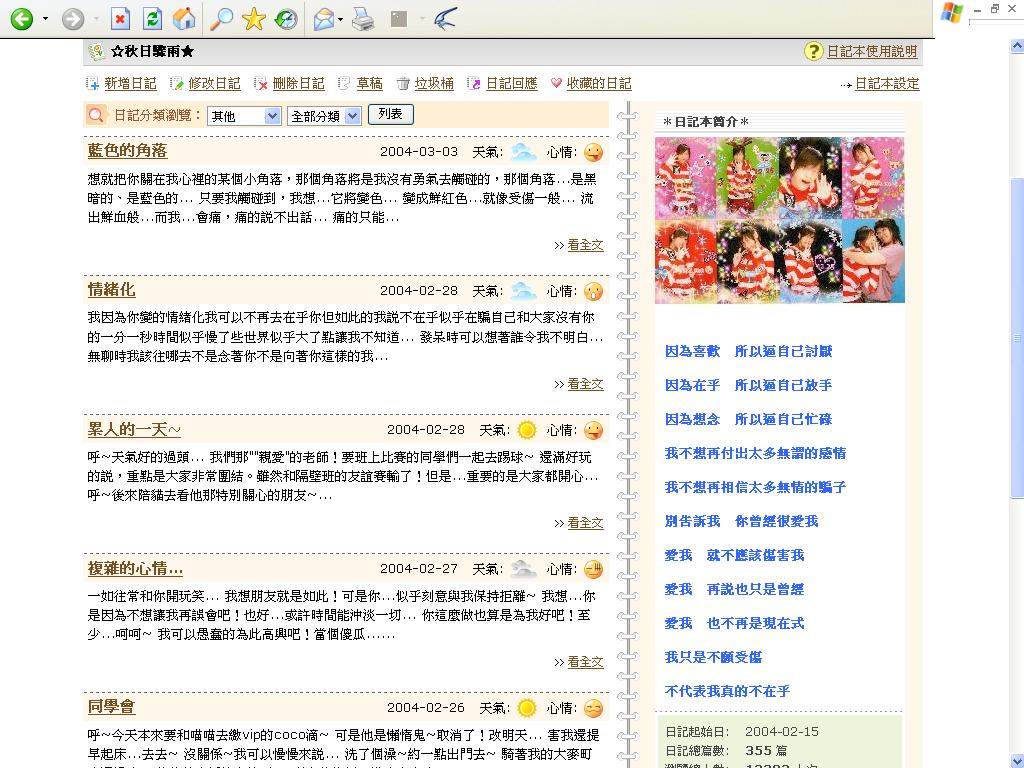The width and height of the screenshot is (1024, 768).
Task: Click the Stop loading page icon
Action: coord(119,18)
